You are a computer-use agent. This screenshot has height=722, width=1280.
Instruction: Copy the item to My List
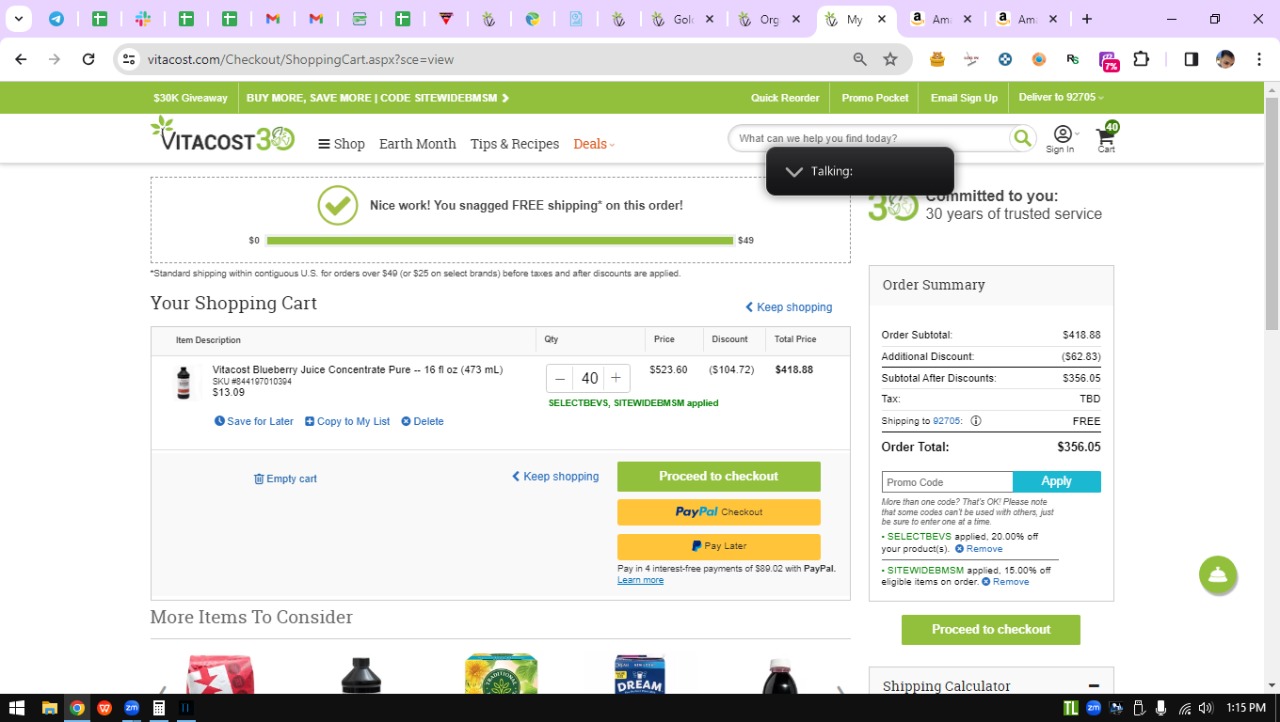(347, 421)
